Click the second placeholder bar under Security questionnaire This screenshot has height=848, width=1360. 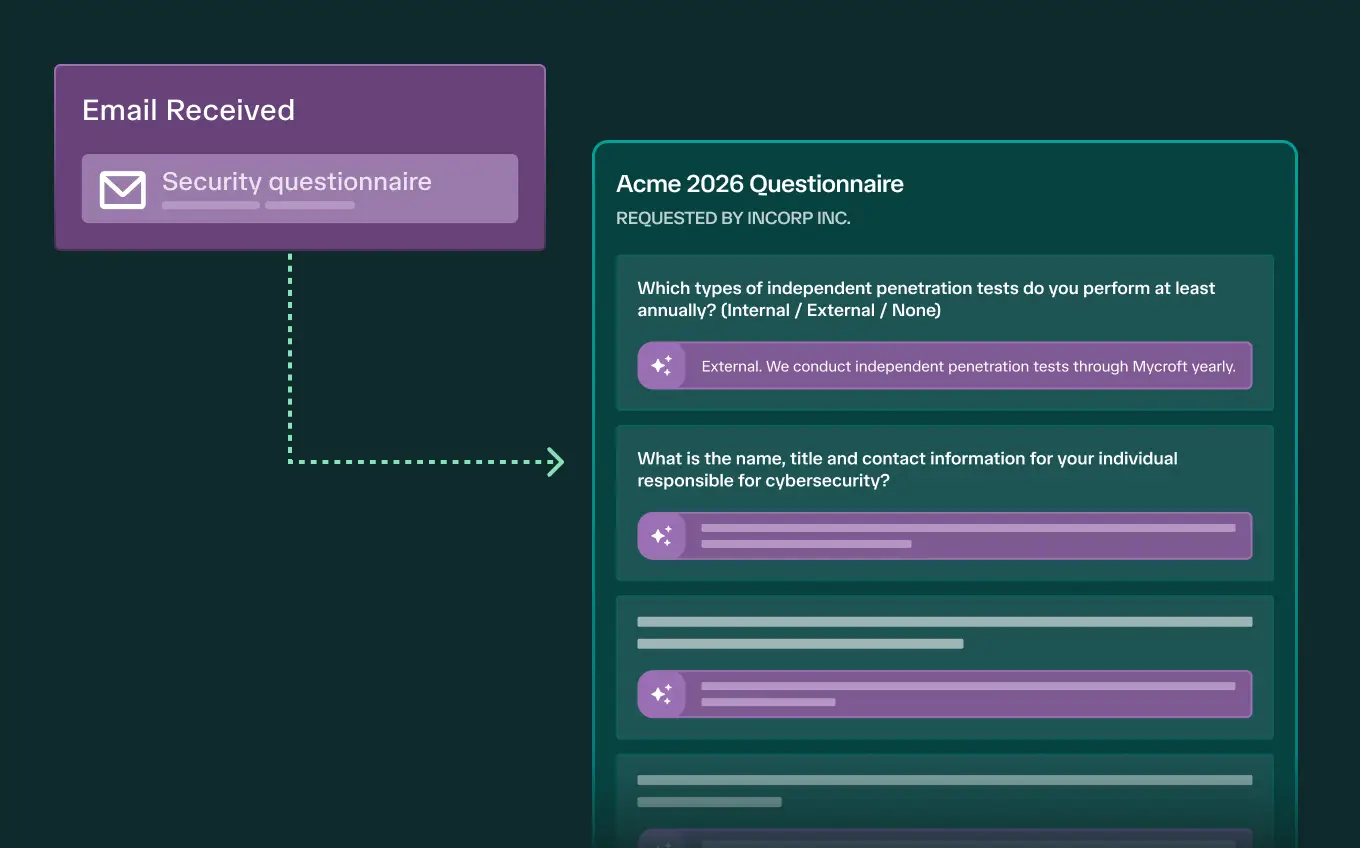click(310, 205)
